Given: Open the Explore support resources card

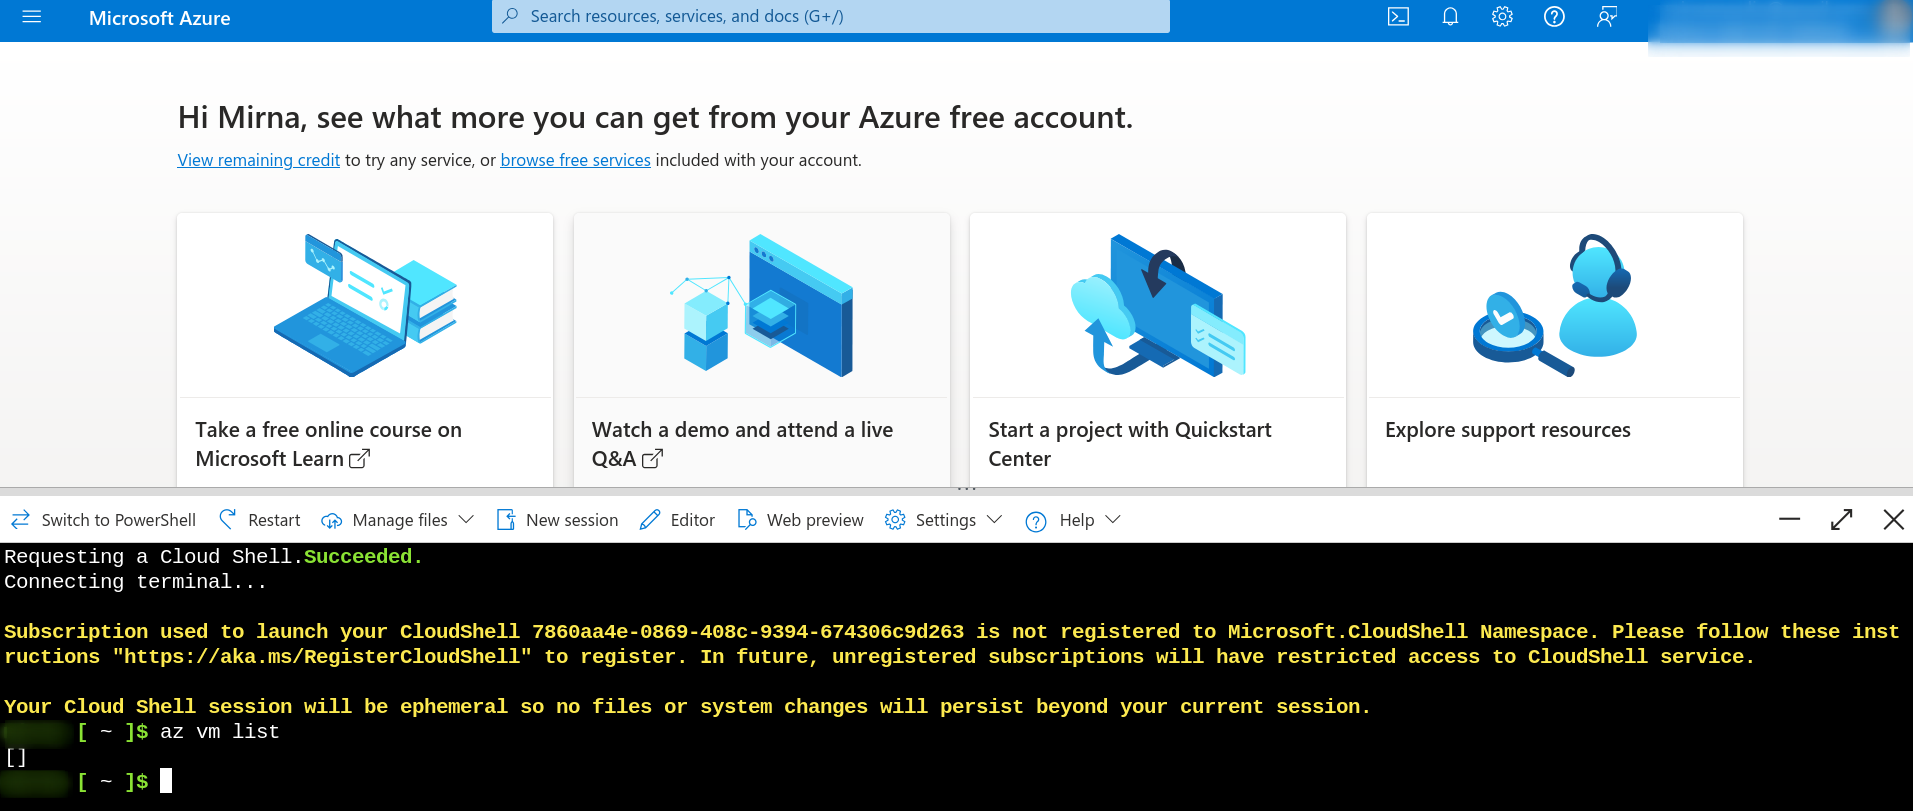Looking at the screenshot, I should pos(1554,350).
